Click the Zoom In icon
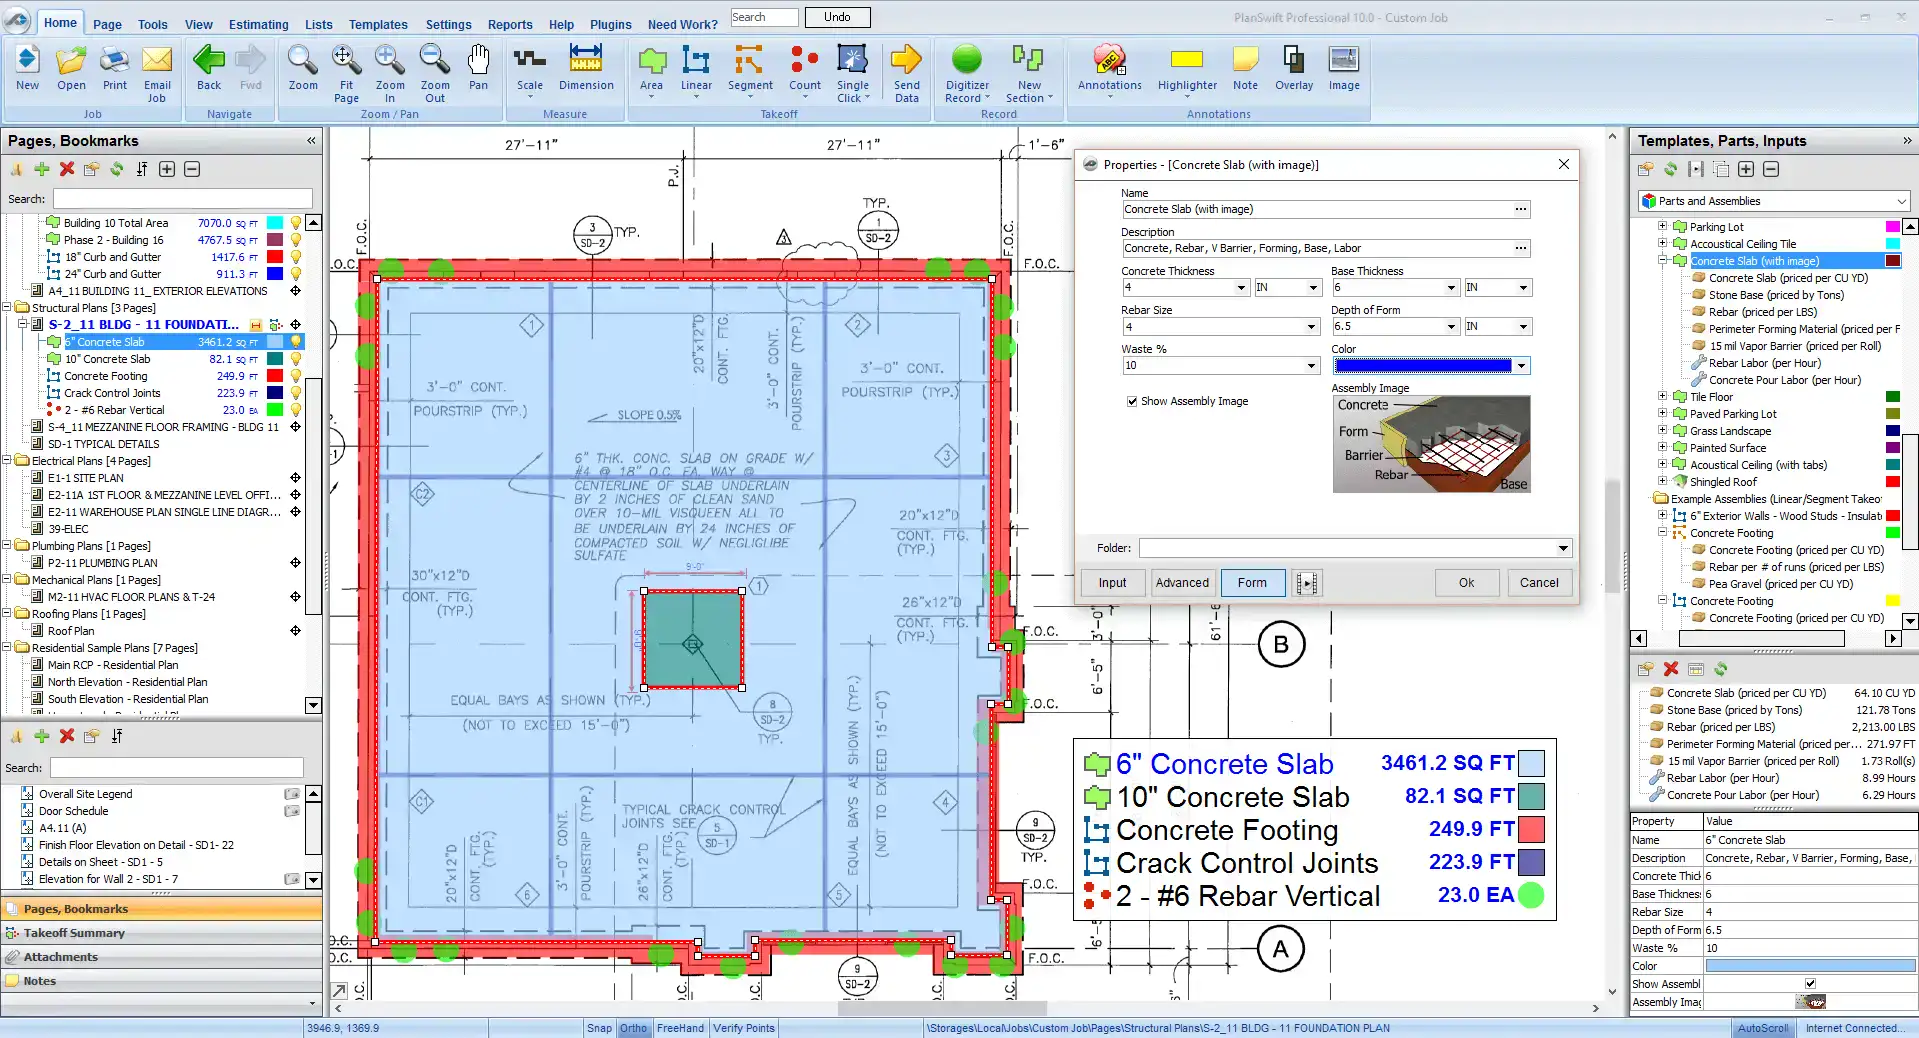 [390, 72]
